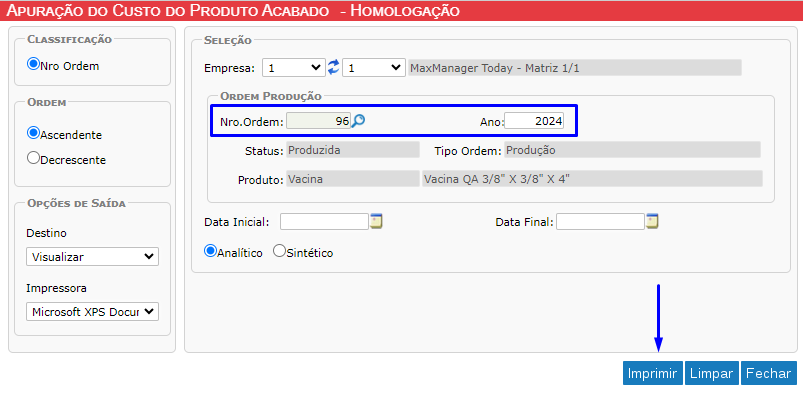The height and width of the screenshot is (393, 803).
Task: Click Tipo Ordem field showing Produção
Action: (x=632, y=150)
